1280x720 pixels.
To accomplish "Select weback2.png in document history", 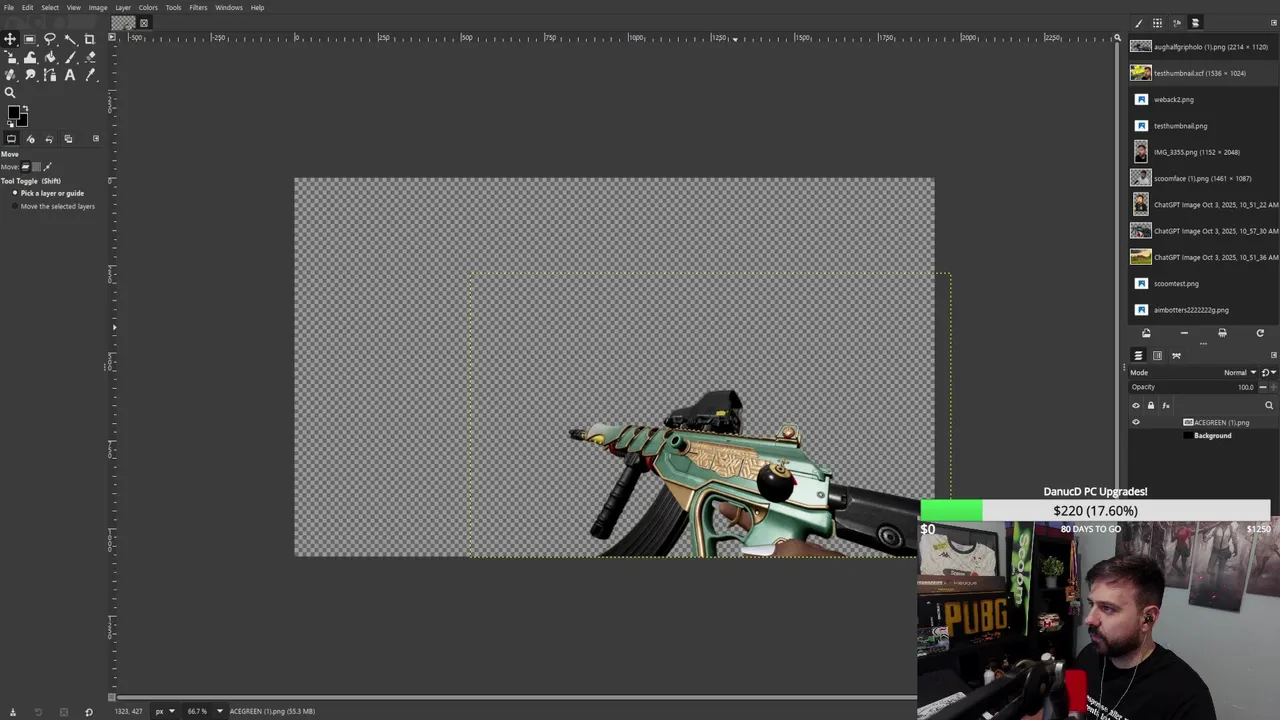I will point(1203,99).
